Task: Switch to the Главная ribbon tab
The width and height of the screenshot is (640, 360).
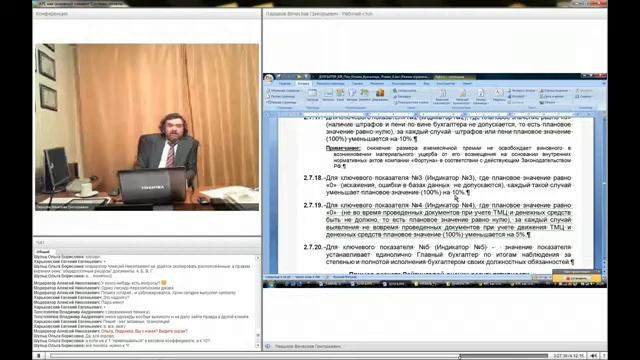Action: 284,84
